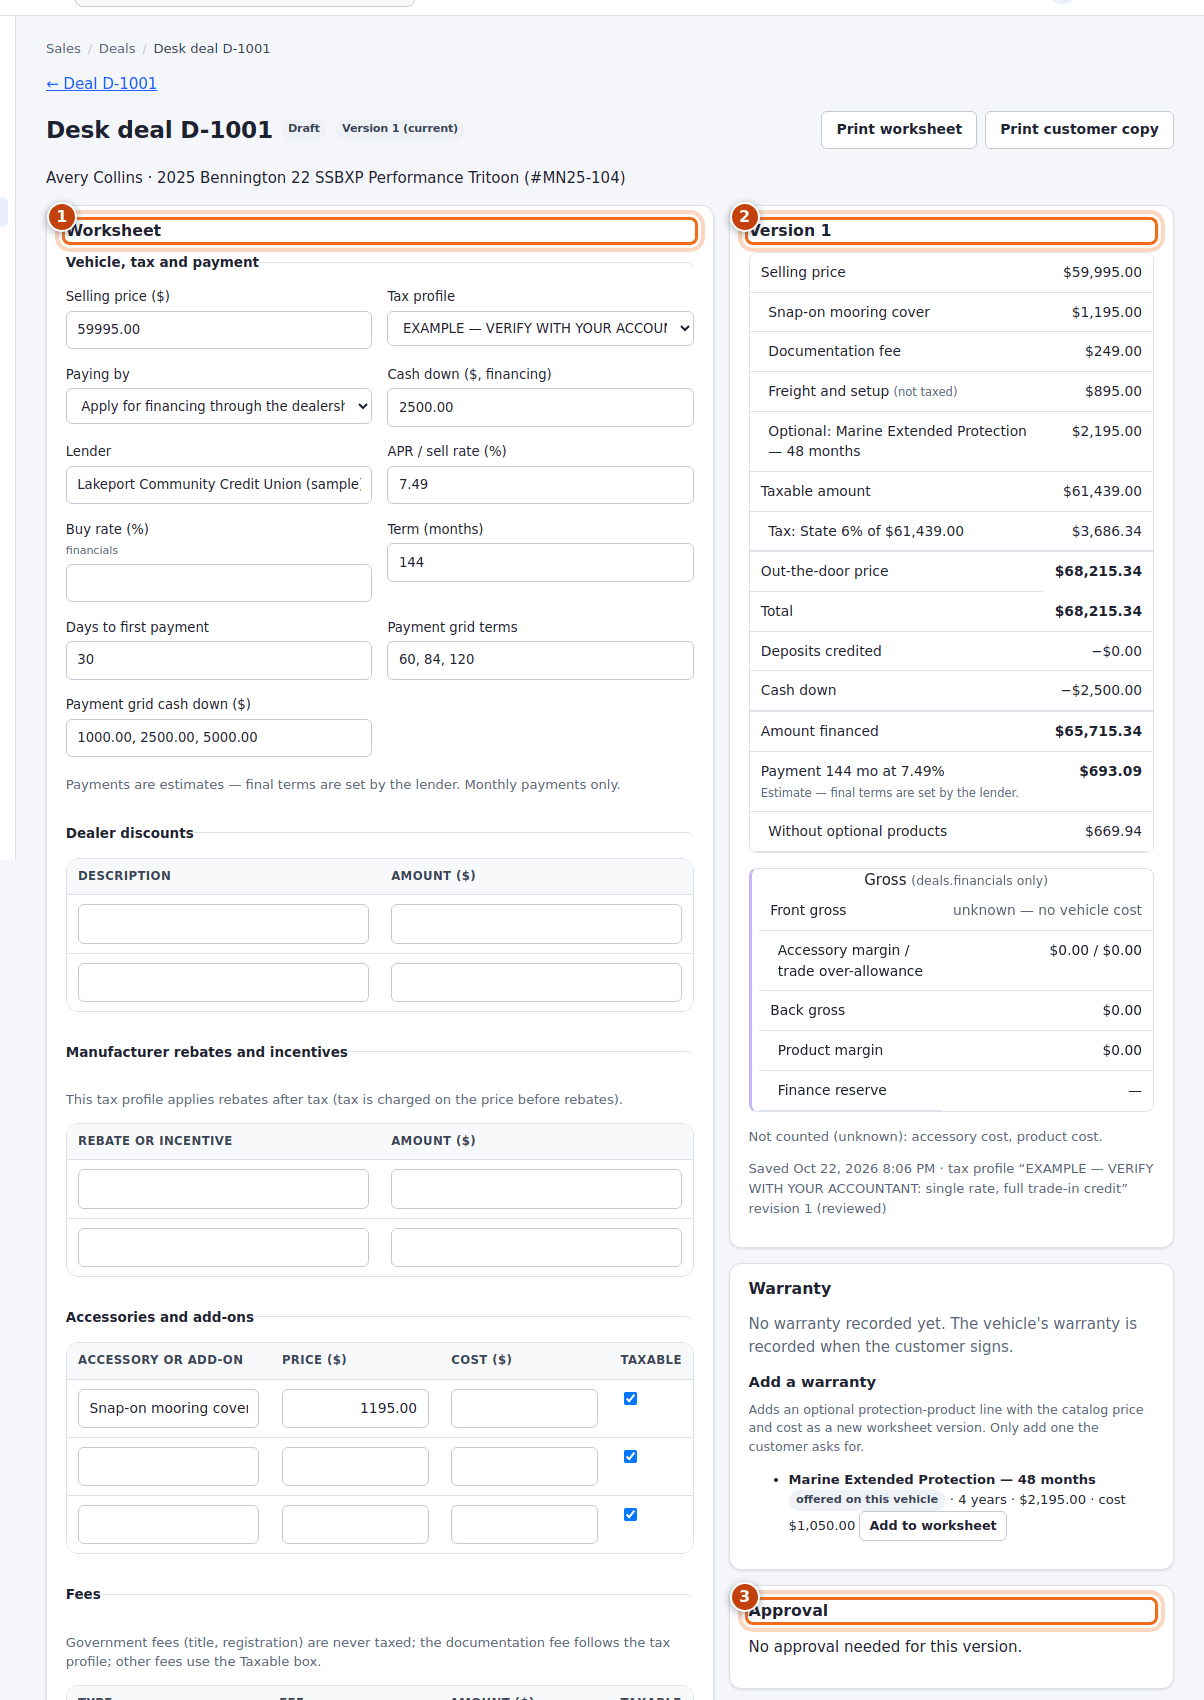Click first rebate amount field
1204x1700 pixels.
point(536,1189)
